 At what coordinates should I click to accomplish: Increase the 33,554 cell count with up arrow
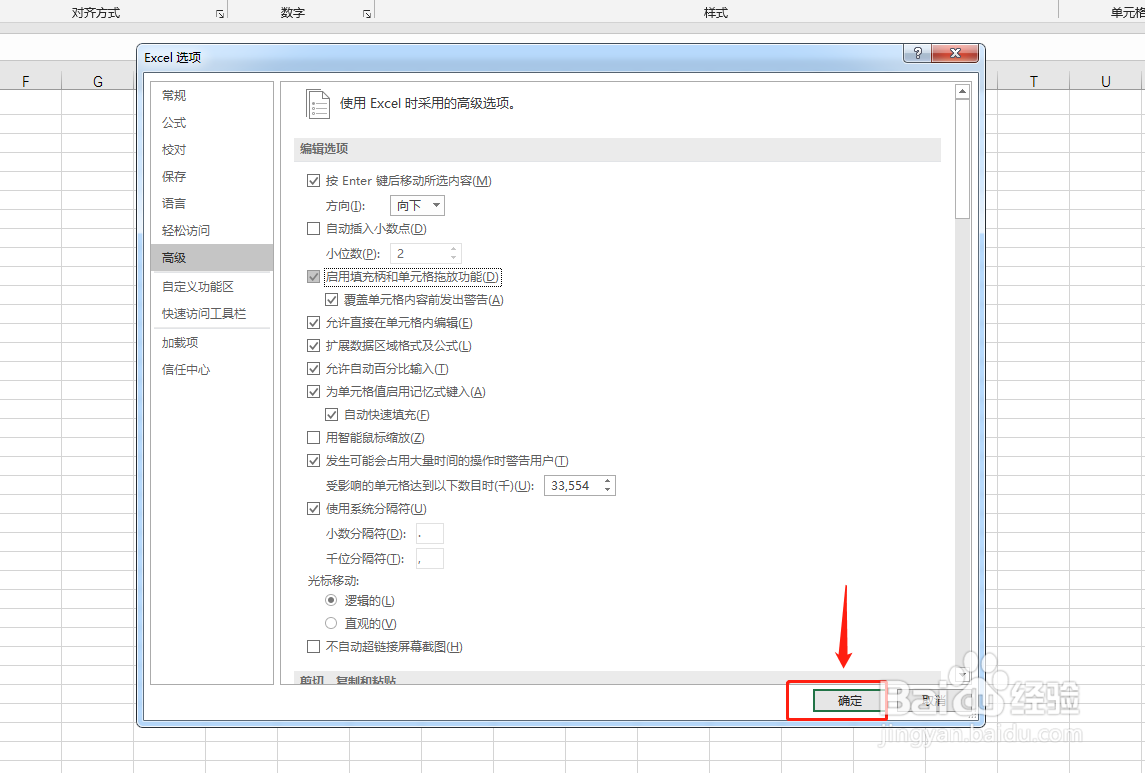(608, 481)
